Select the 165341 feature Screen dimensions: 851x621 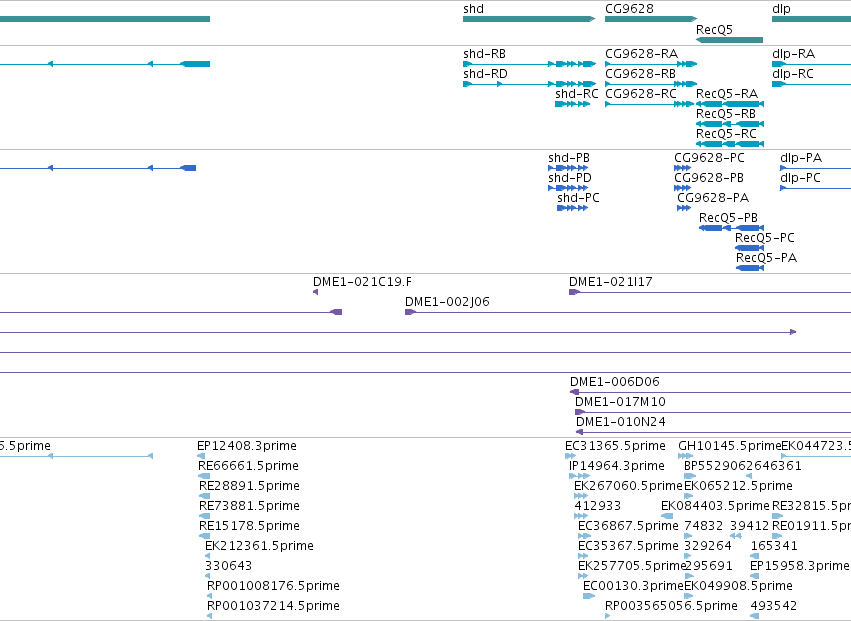coord(774,546)
